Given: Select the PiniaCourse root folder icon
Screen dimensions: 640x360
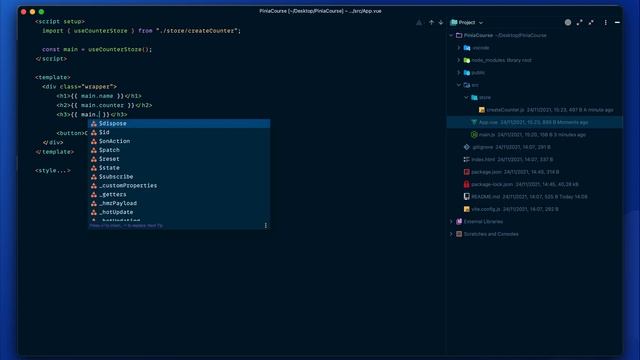Looking at the screenshot, I should pos(459,36).
